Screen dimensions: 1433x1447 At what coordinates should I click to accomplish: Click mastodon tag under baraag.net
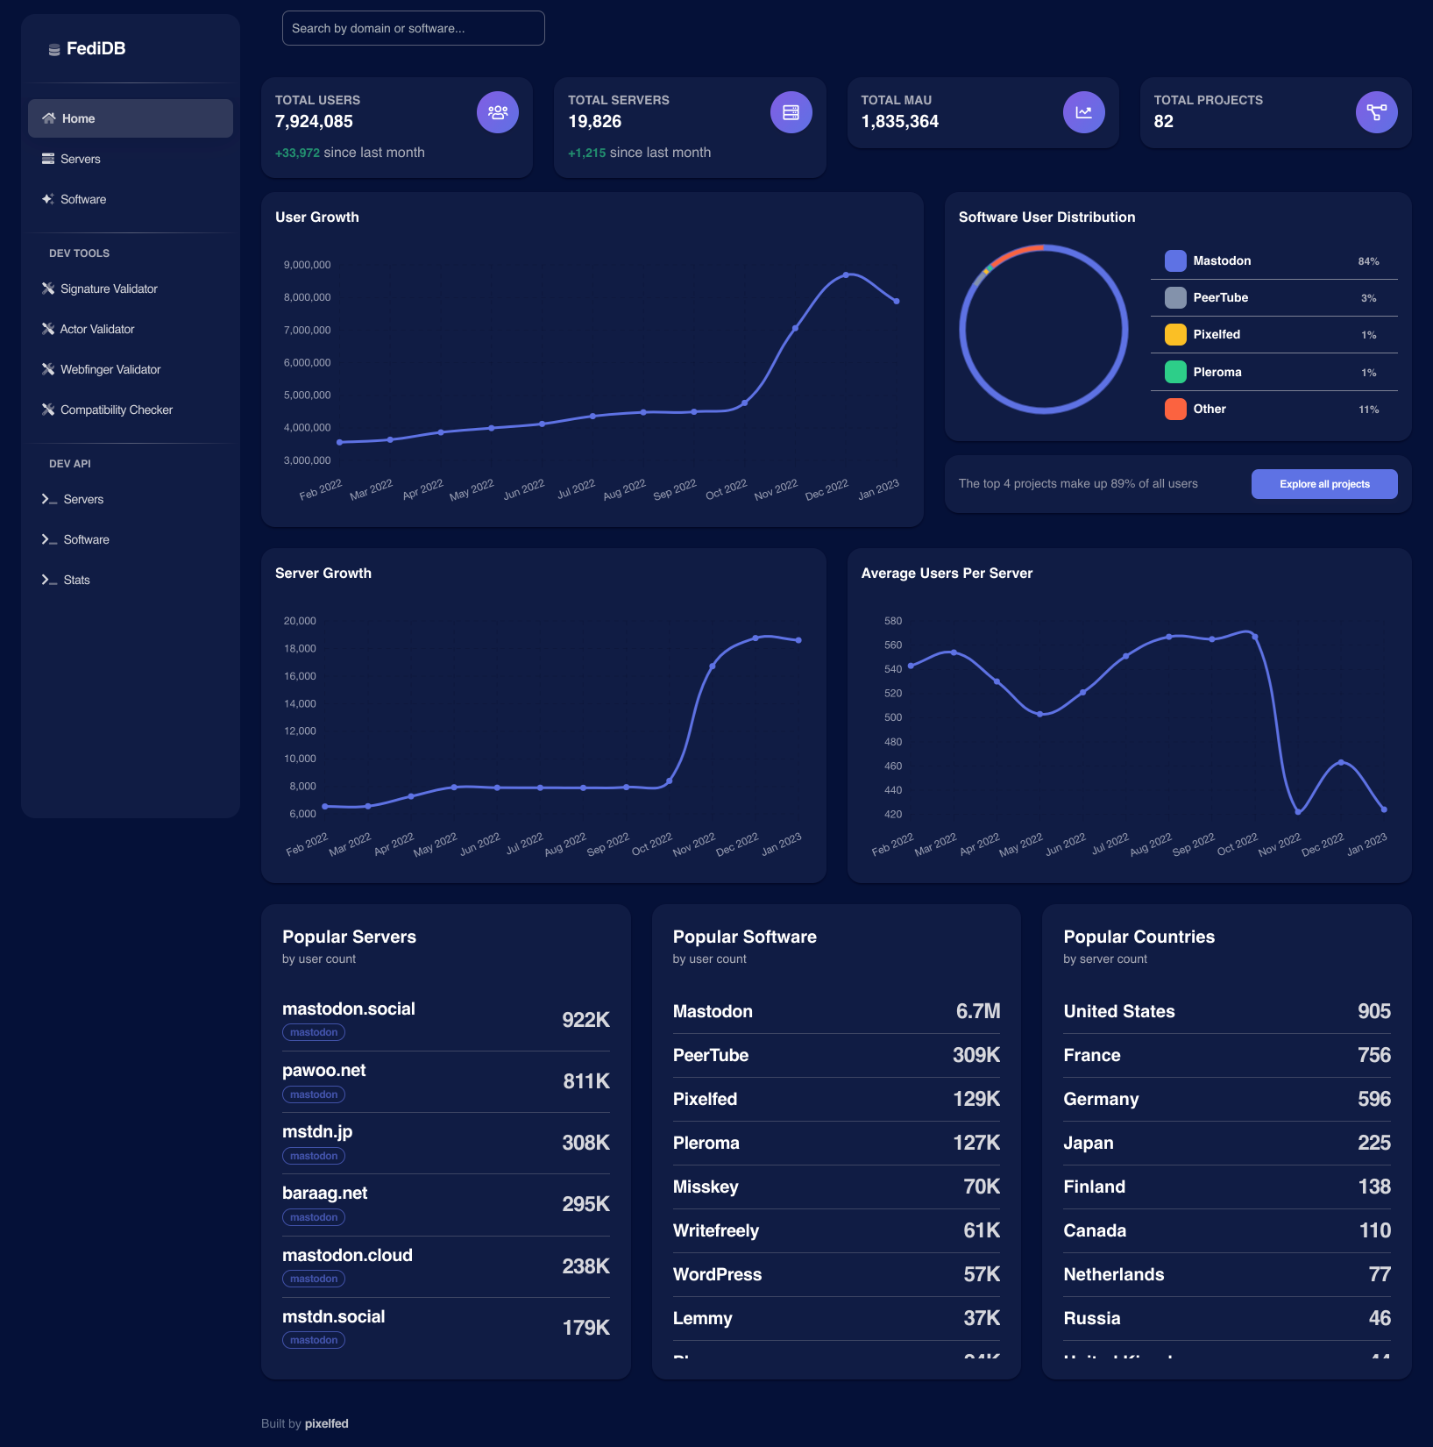point(314,1218)
